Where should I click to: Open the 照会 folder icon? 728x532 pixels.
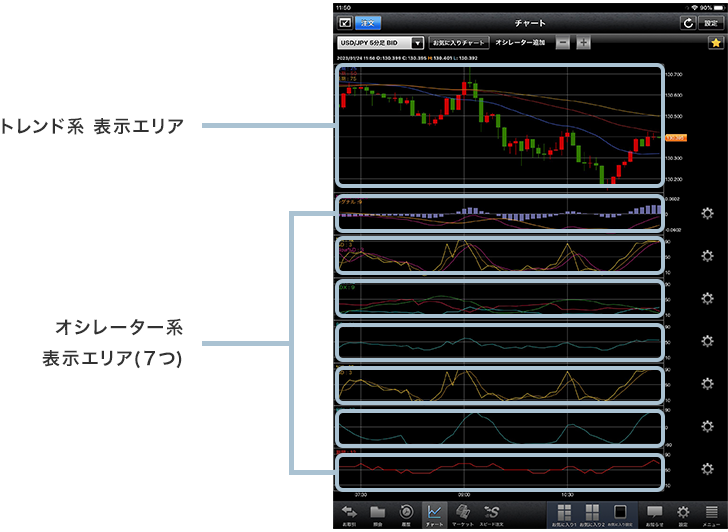377,513
